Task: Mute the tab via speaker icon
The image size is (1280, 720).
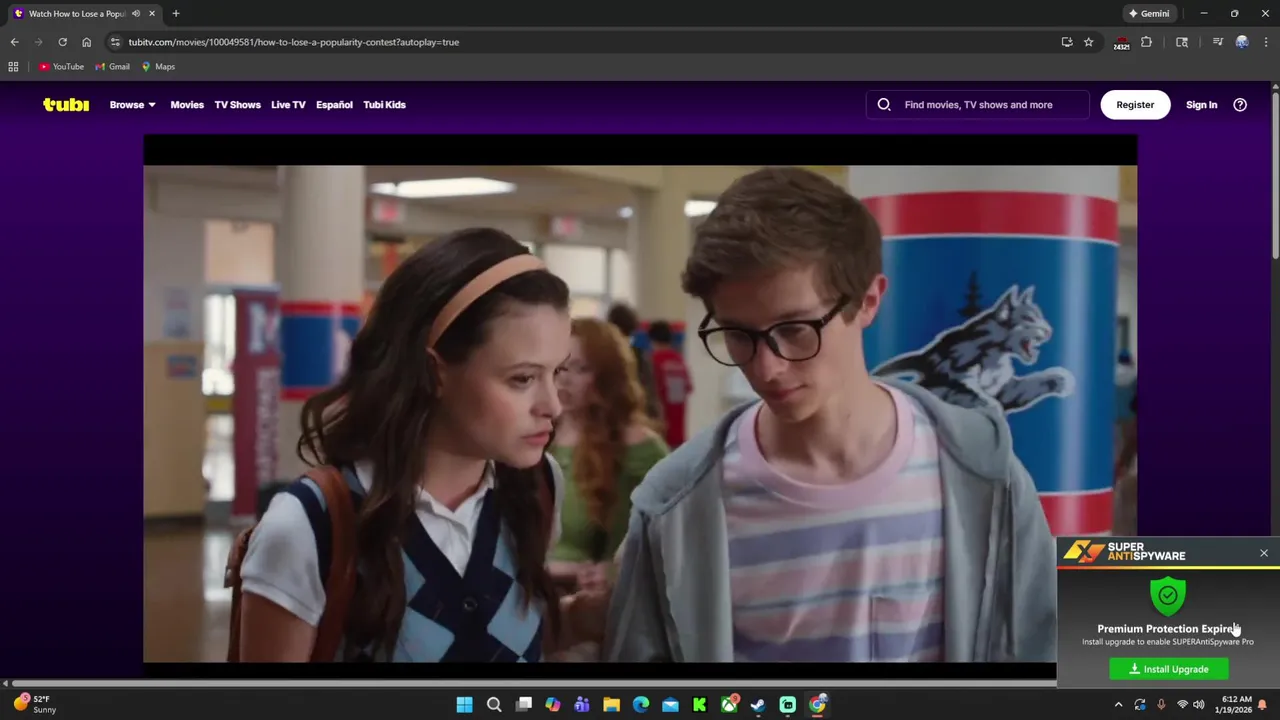Action: [x=136, y=14]
